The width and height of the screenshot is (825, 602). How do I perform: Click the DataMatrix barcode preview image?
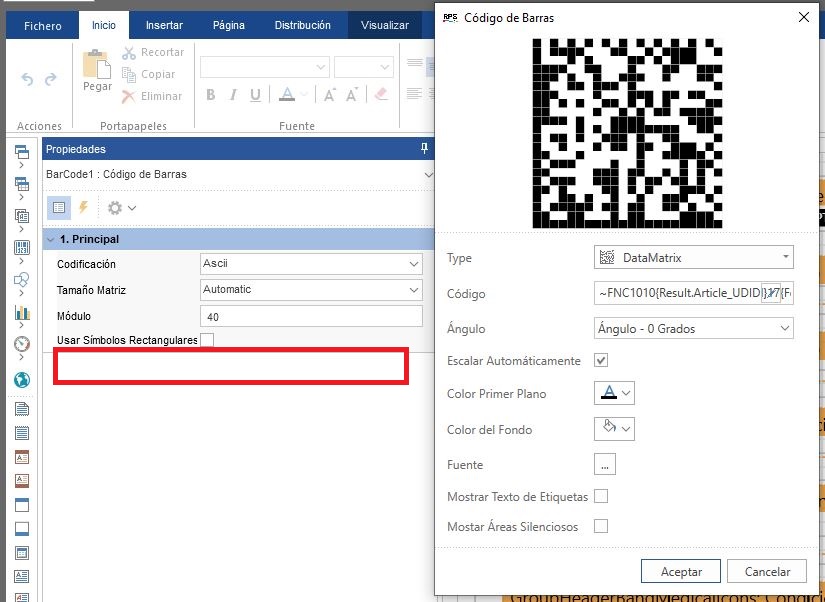(x=627, y=133)
